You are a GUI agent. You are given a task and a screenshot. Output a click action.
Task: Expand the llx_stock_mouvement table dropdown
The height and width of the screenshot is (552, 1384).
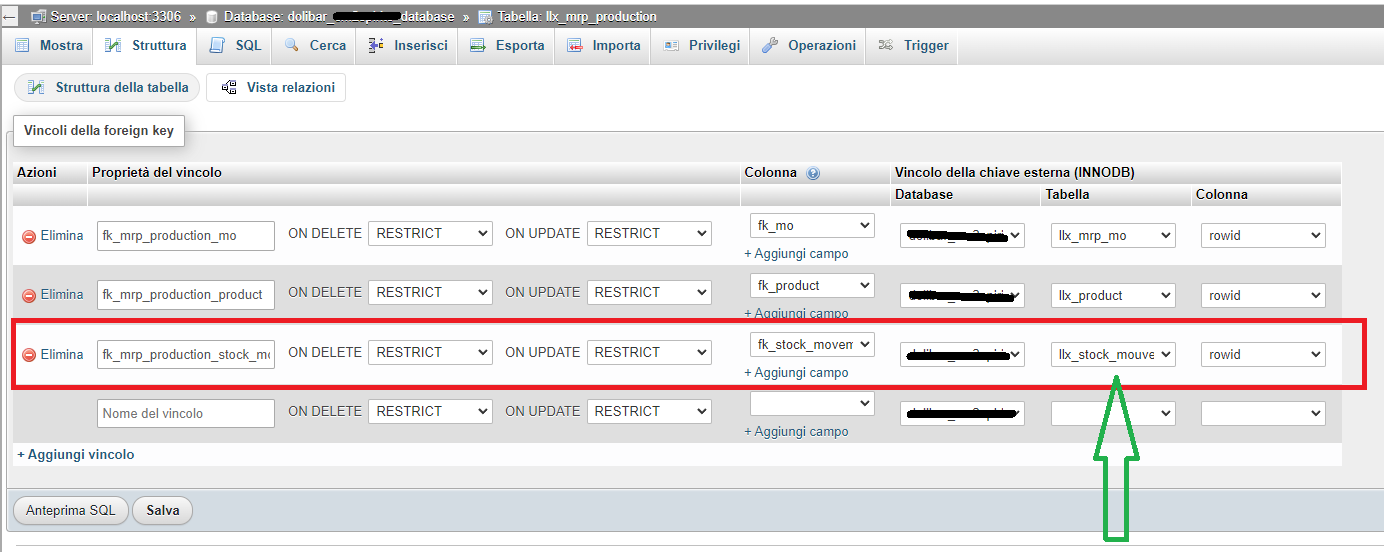tap(1113, 355)
